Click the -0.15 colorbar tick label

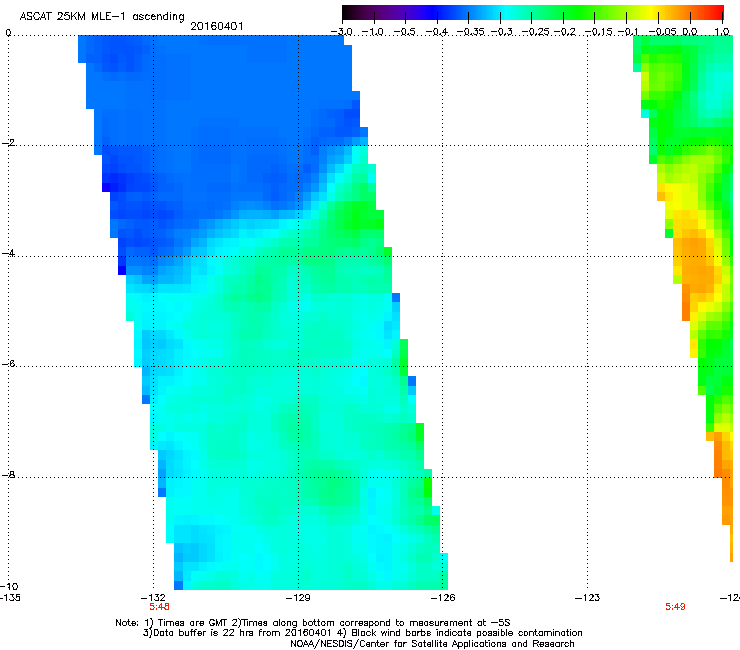pyautogui.click(x=599, y=32)
